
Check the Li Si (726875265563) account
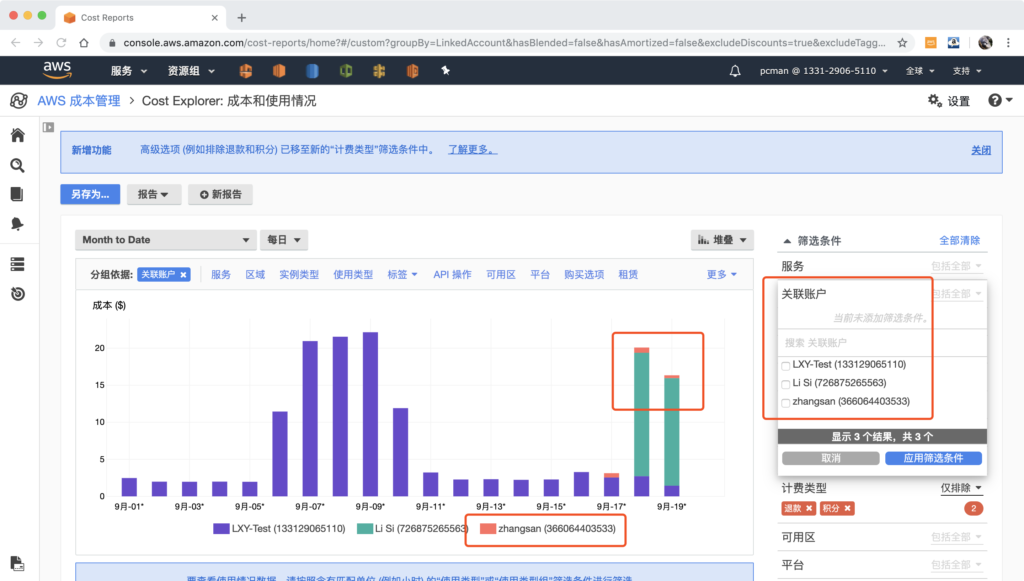(x=786, y=384)
